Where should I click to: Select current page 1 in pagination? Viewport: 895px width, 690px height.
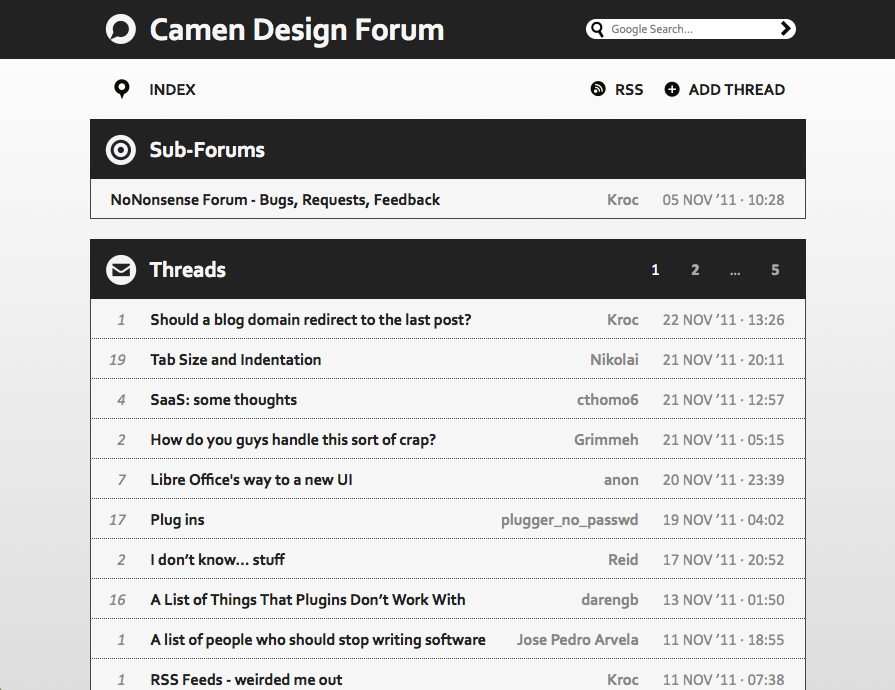coord(655,270)
